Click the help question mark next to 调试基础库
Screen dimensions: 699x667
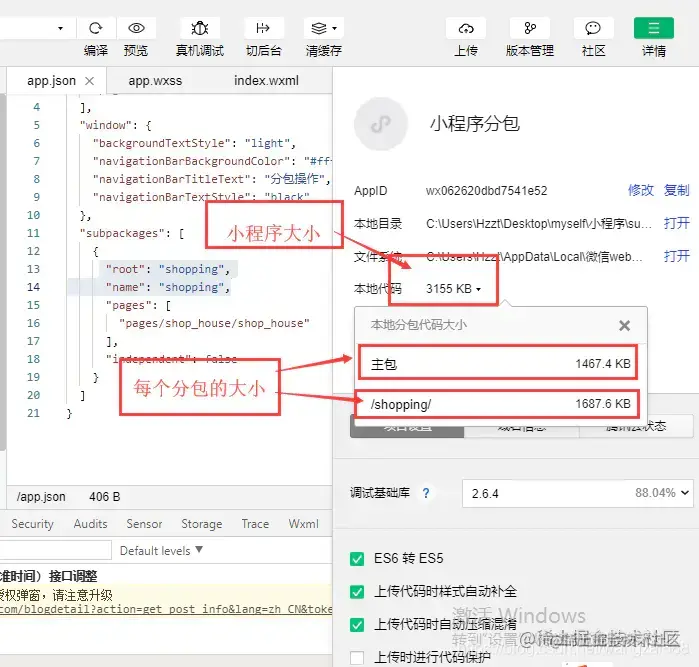[x=426, y=493]
